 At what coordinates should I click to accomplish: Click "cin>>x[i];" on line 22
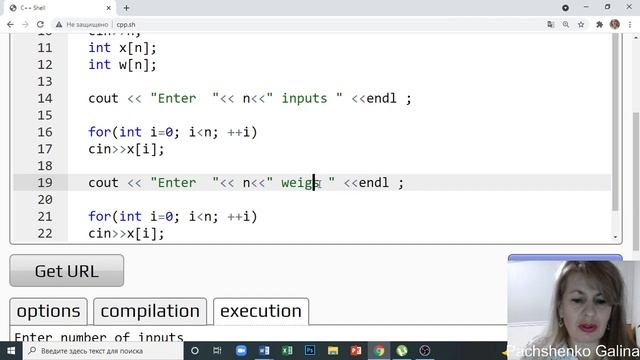(126, 233)
